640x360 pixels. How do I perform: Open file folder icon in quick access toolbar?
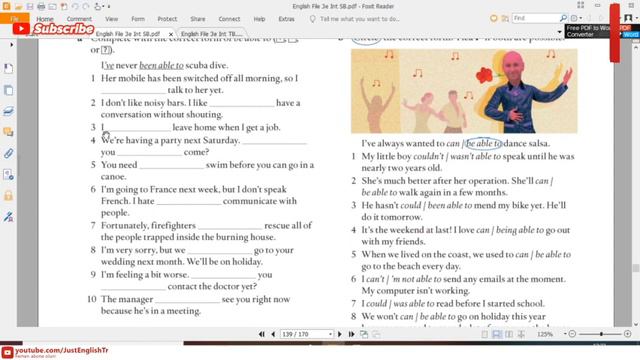(x=19, y=6)
